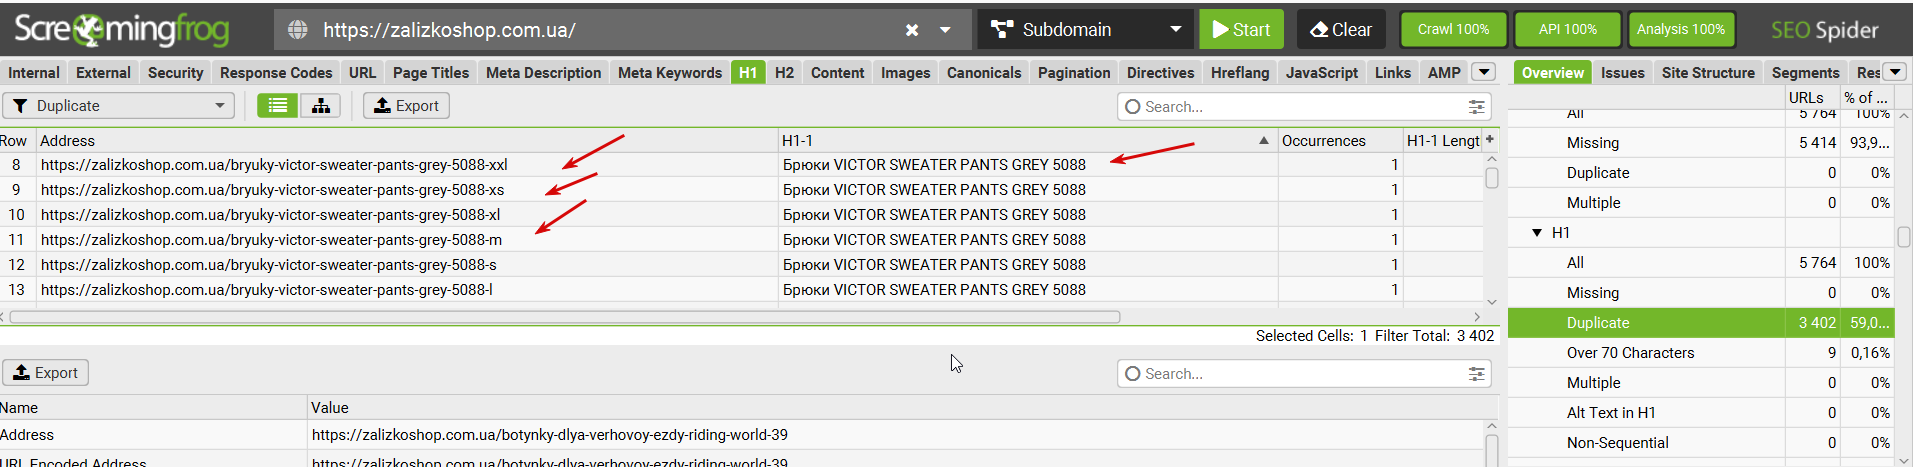This screenshot has height=467, width=1913.
Task: Show more main tabs via overflow arrow
Action: [x=1484, y=72]
